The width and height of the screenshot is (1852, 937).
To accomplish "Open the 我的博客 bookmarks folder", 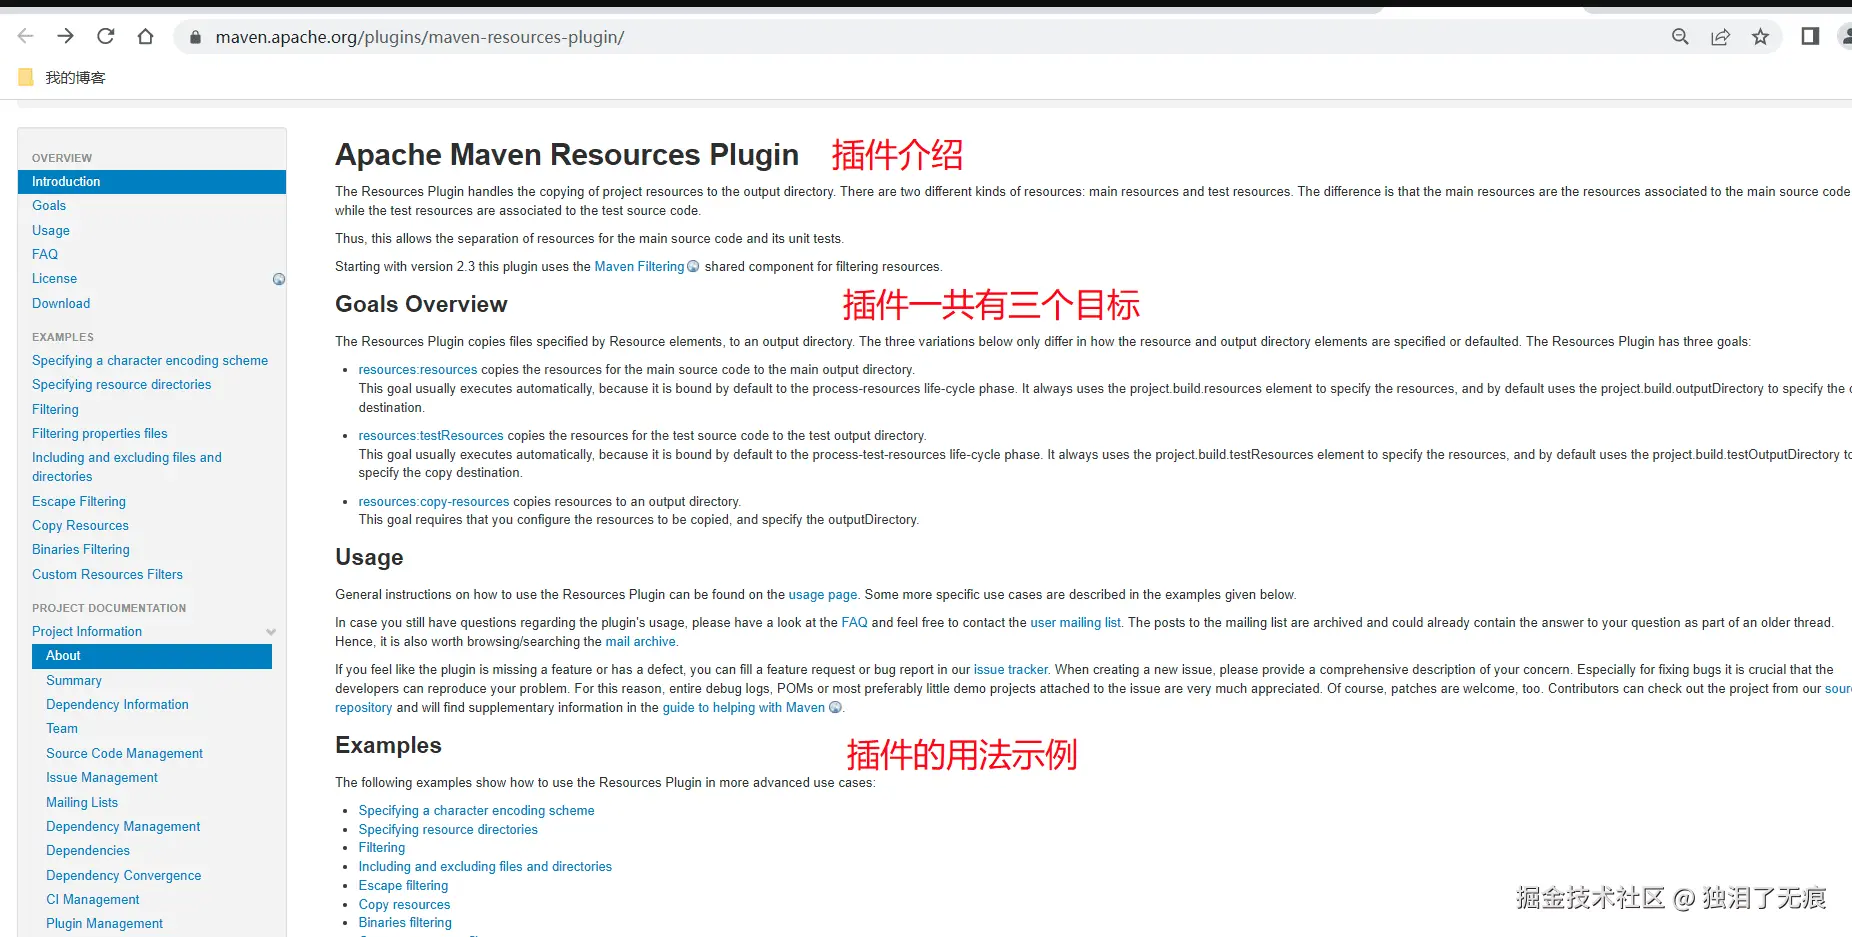I will (x=62, y=78).
